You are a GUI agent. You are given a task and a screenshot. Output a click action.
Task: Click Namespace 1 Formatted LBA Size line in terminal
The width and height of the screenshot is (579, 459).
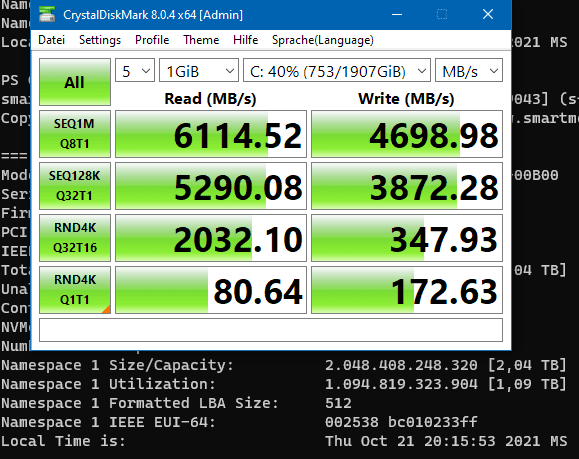(176, 403)
